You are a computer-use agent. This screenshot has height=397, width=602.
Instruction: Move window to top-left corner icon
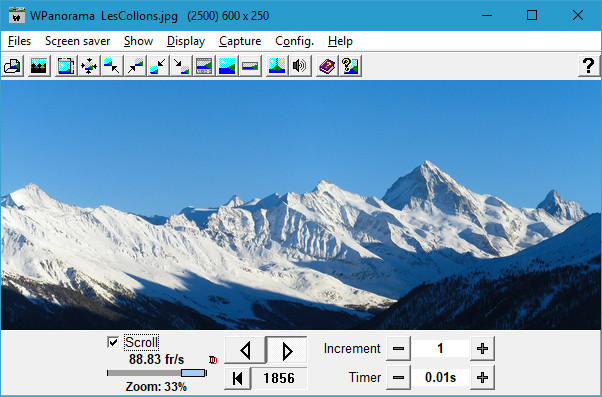click(112, 66)
